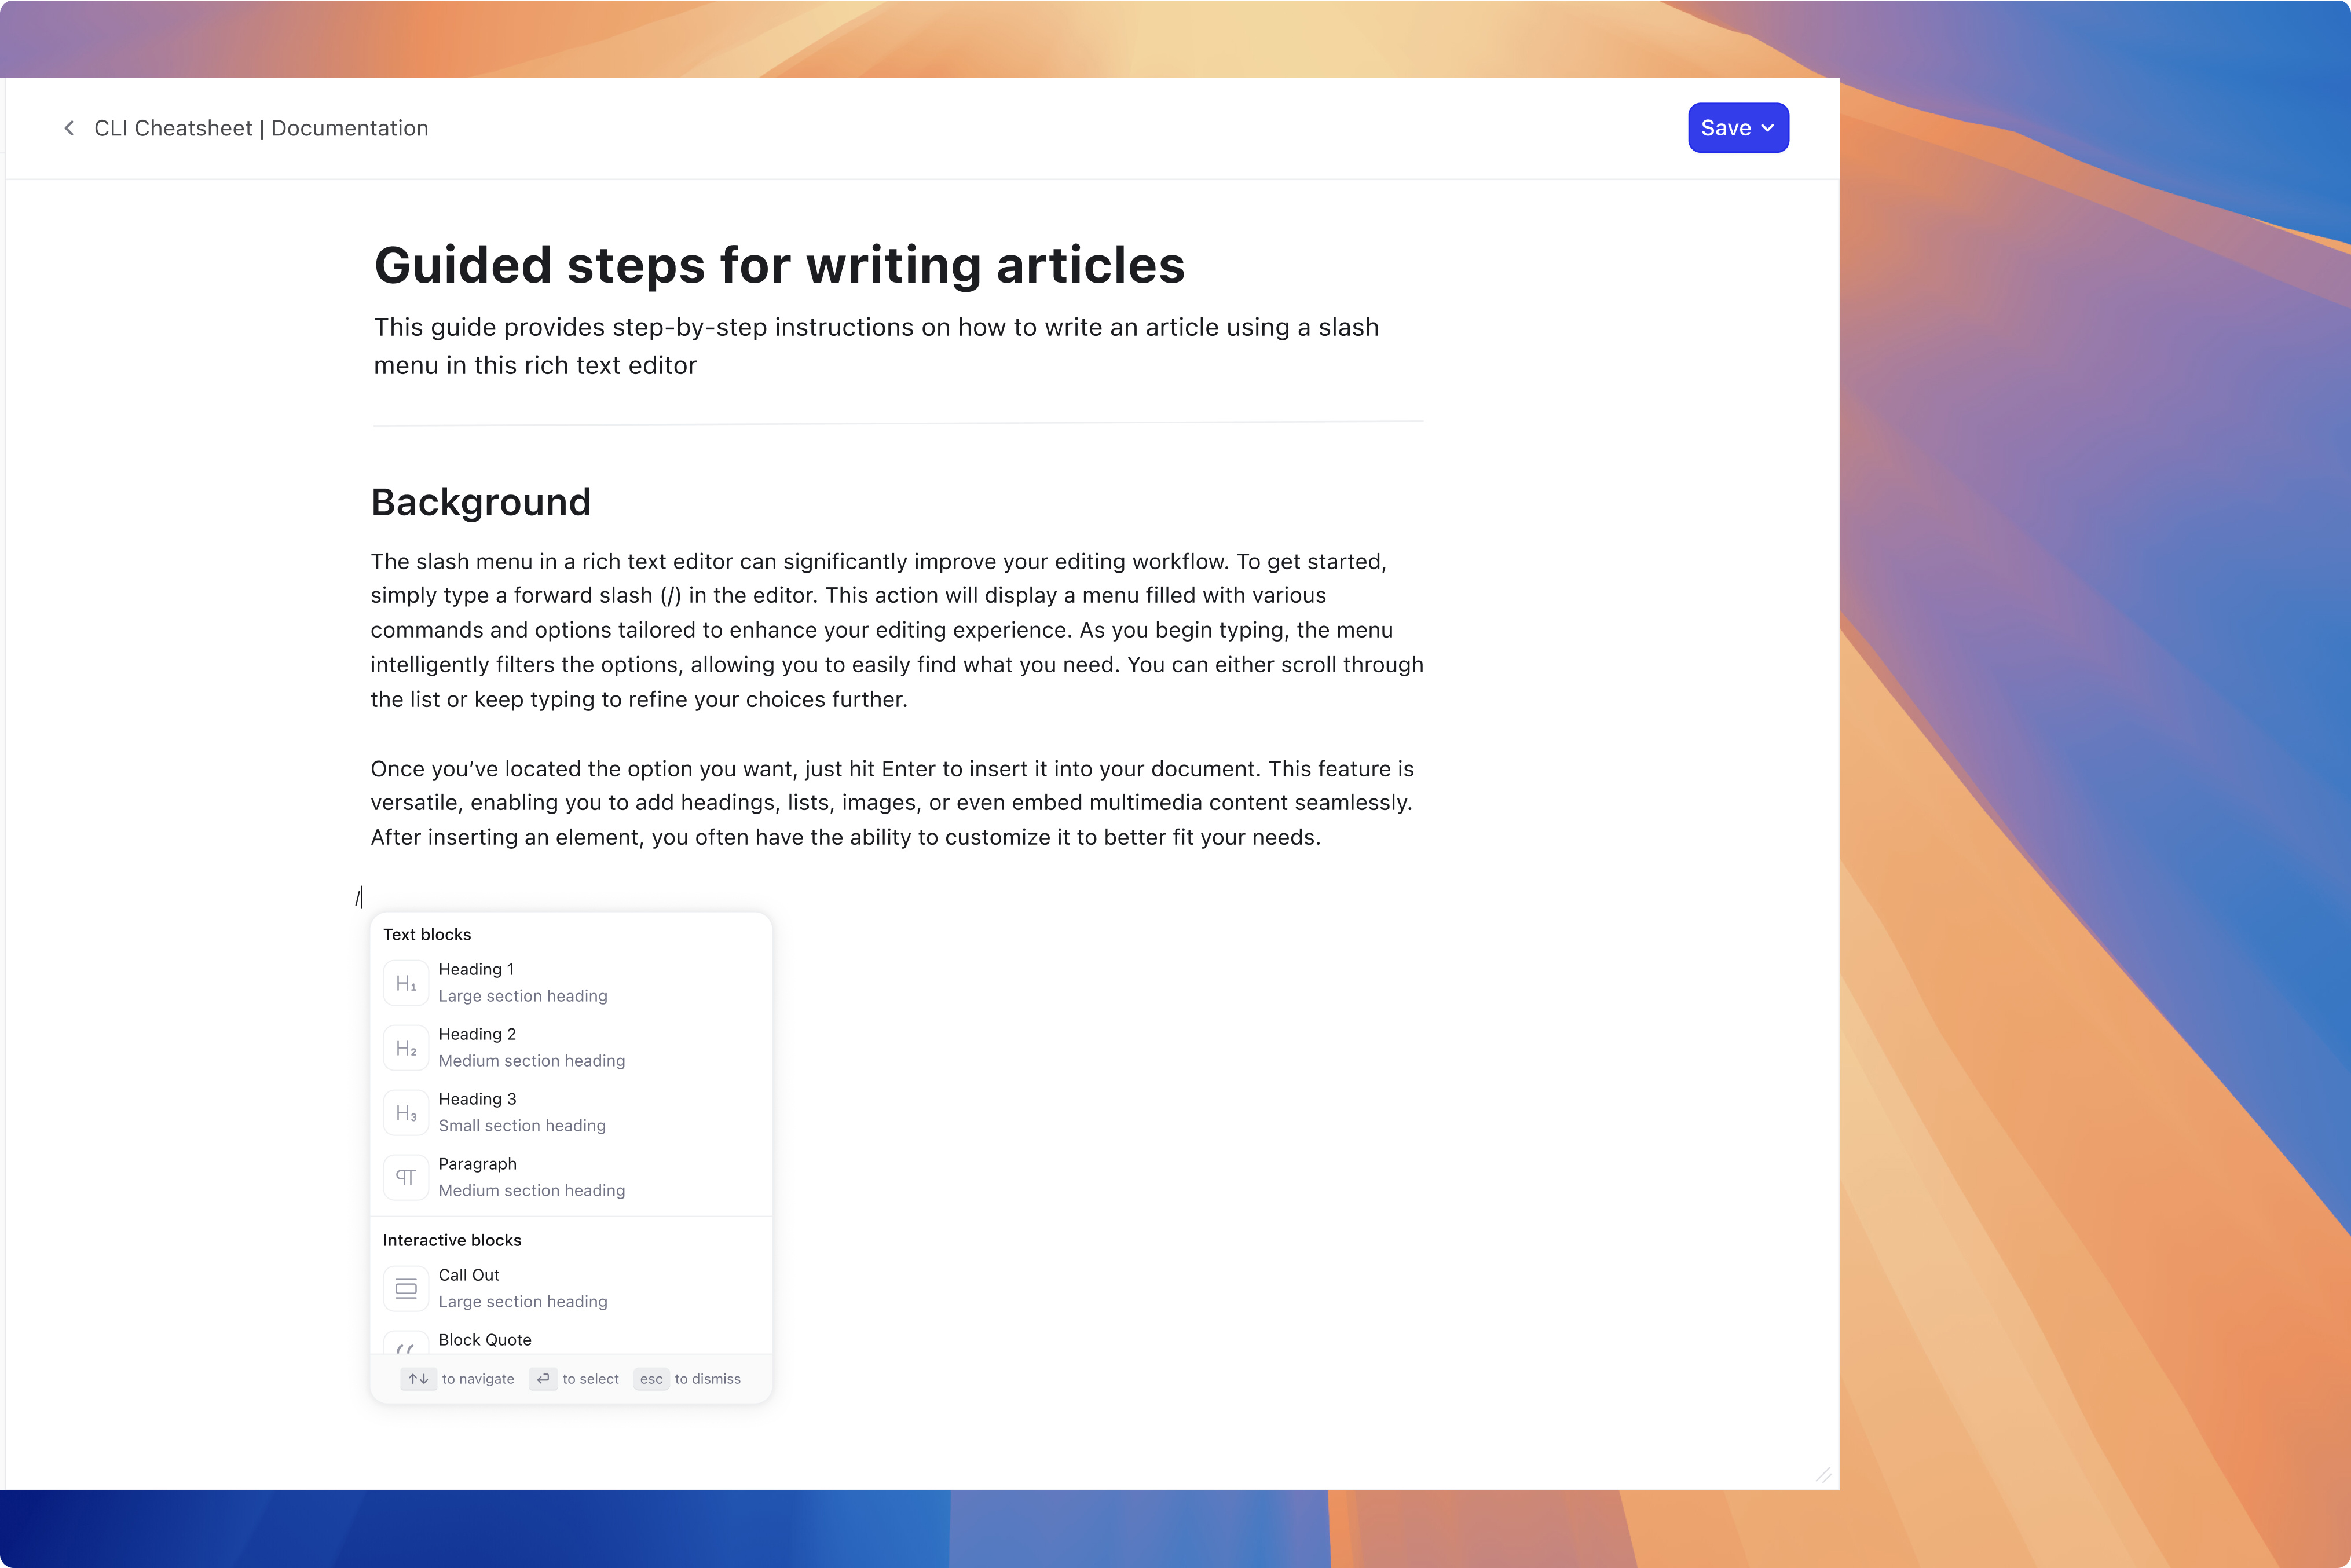Go back using left chevron icon
Screen dimensions: 2351x1568
point(69,128)
